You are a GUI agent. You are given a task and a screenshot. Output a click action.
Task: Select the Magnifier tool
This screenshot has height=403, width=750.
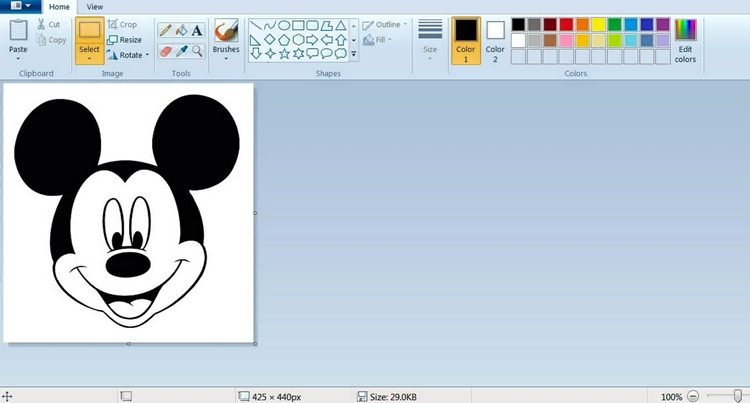tap(196, 50)
